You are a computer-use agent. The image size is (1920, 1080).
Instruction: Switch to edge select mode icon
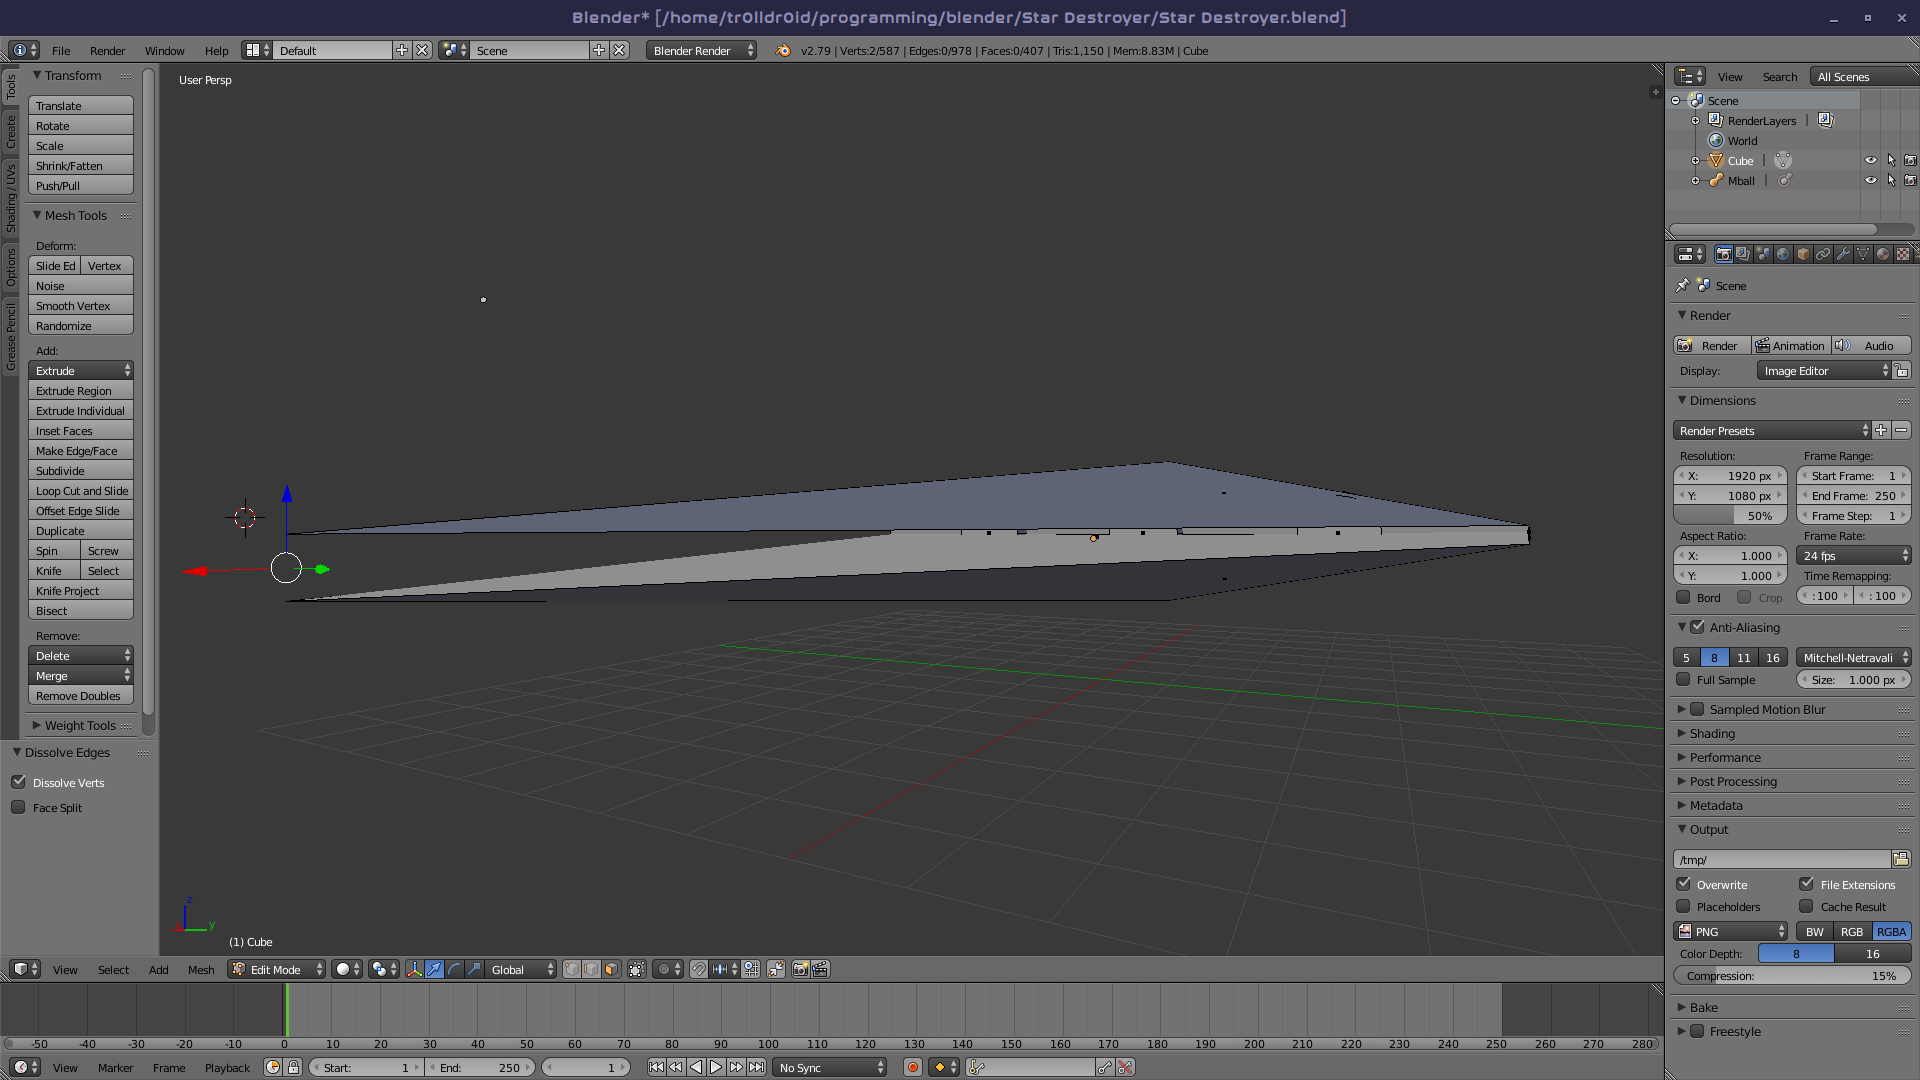592,969
